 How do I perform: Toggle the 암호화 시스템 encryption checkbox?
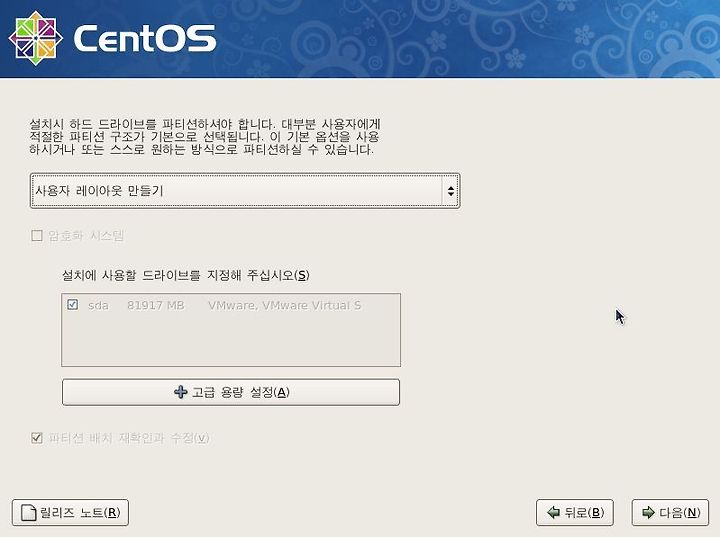pyautogui.click(x=37, y=236)
